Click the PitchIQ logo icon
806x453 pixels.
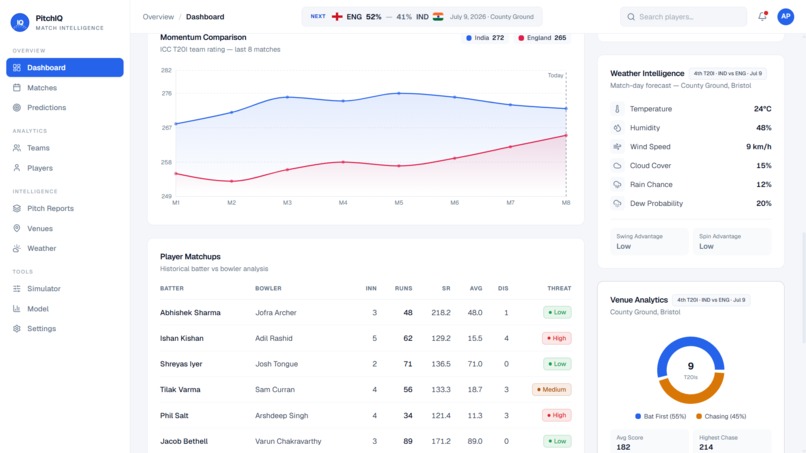20,23
